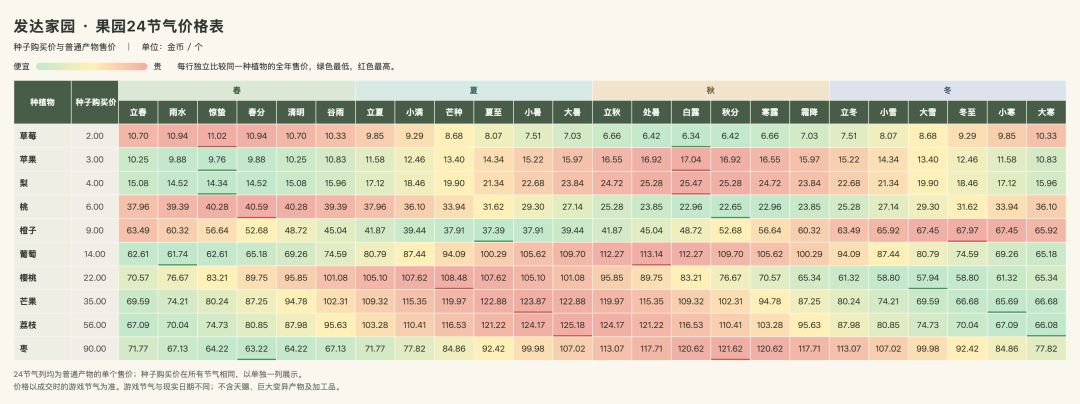Click the 惊蛰 column header

pos(217,112)
